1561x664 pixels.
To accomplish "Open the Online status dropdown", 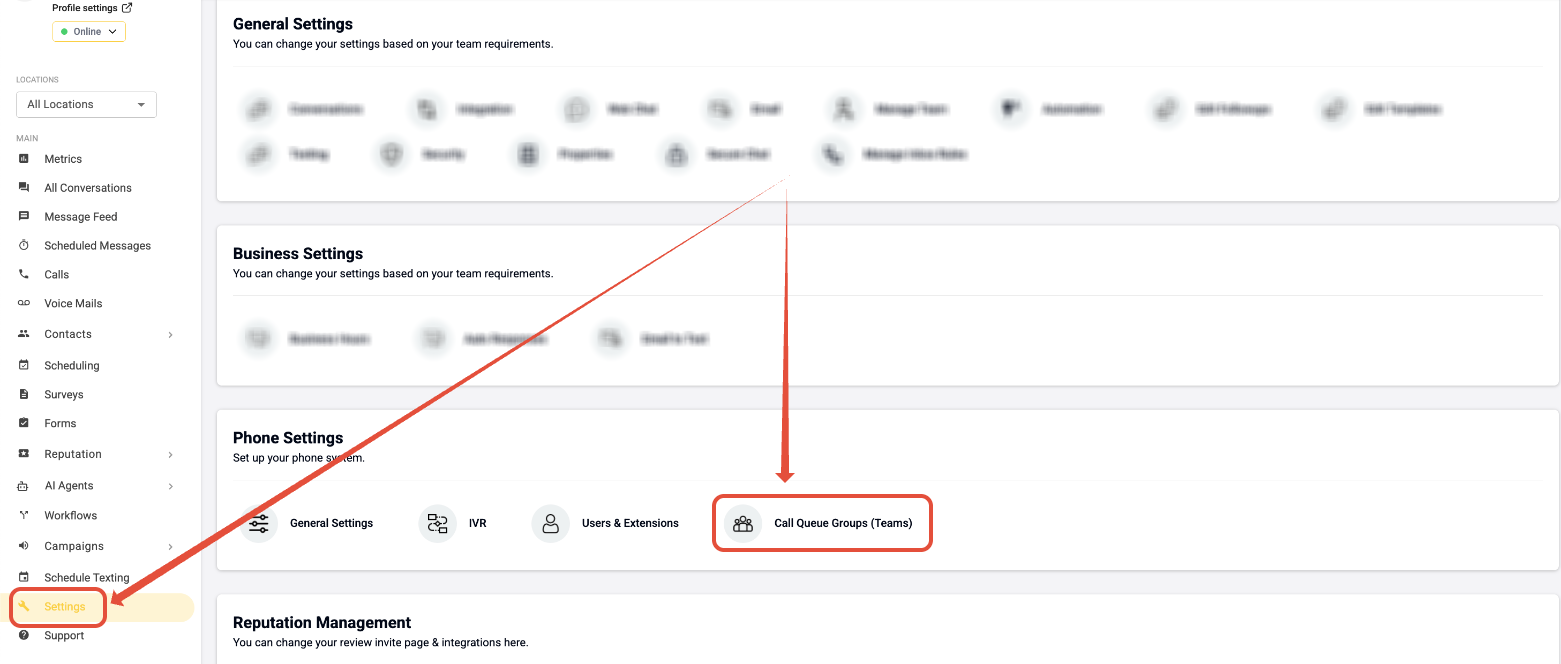I will click(x=88, y=32).
